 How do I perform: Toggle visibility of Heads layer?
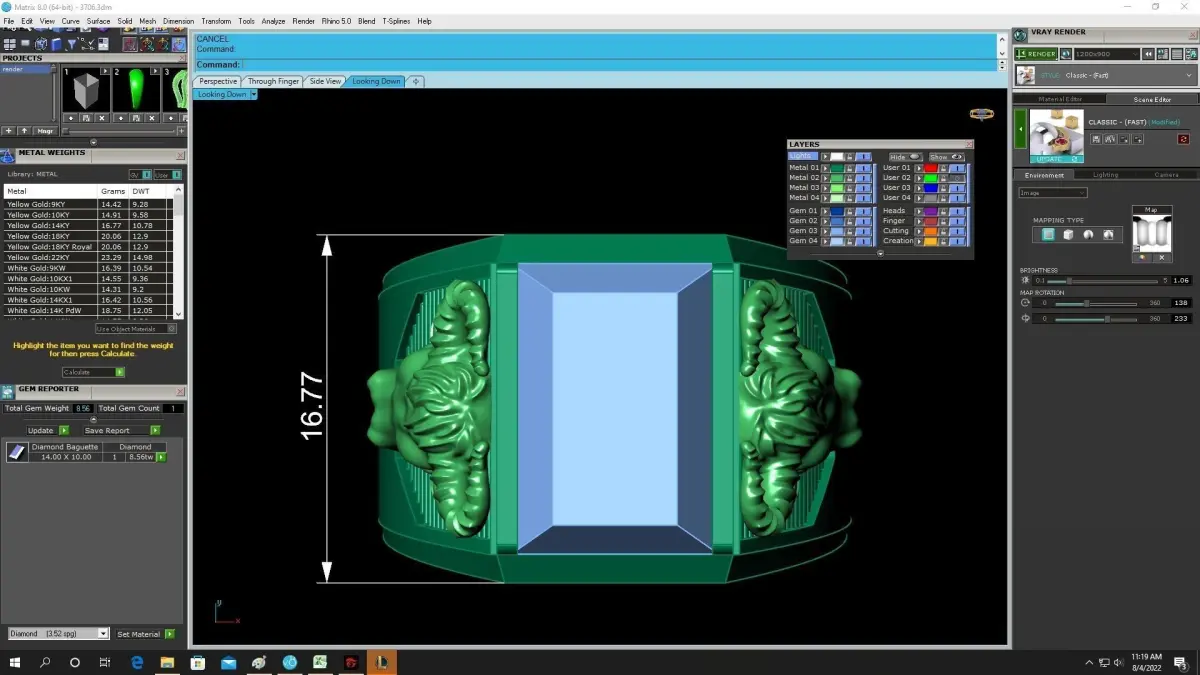point(957,211)
